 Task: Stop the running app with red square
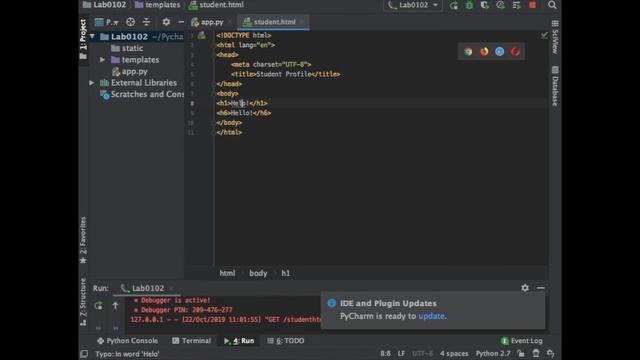(532, 5)
